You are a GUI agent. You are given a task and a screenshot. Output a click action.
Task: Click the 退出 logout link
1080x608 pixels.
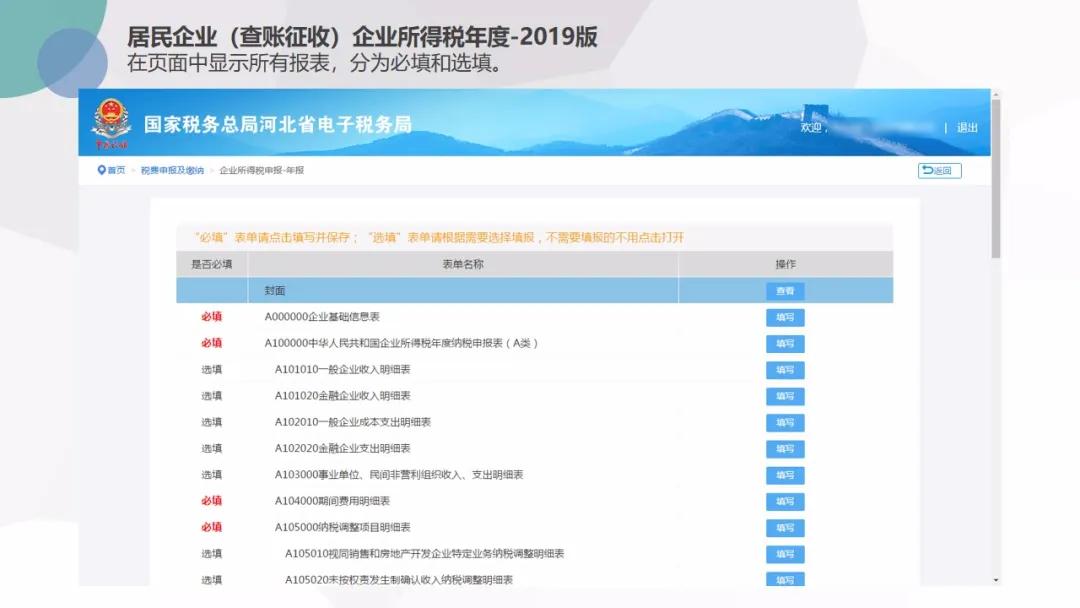click(966, 128)
